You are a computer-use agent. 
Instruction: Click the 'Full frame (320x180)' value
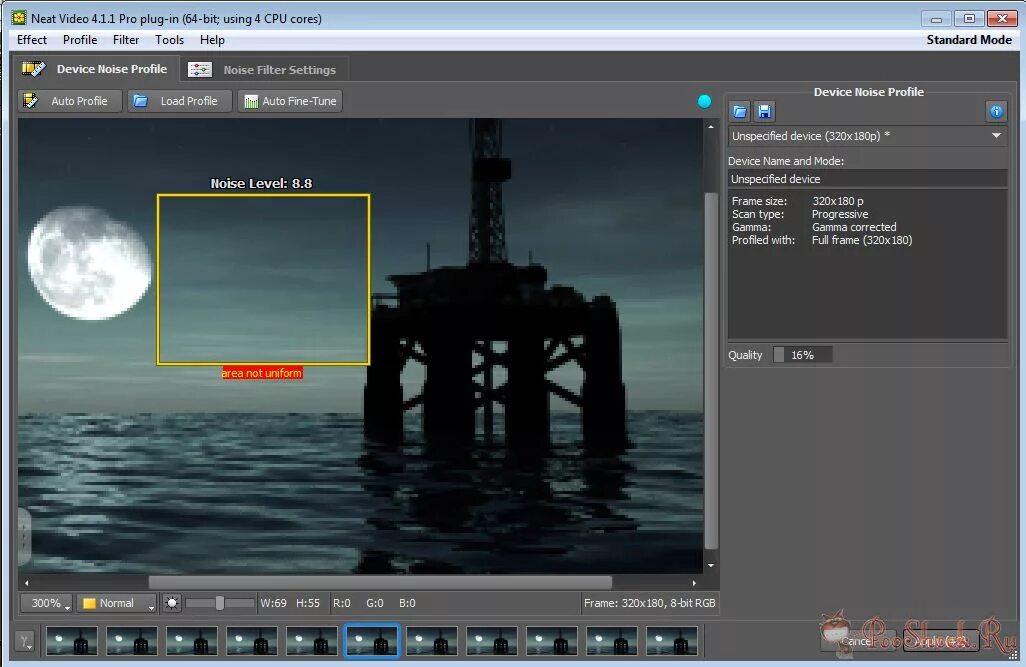(862, 240)
